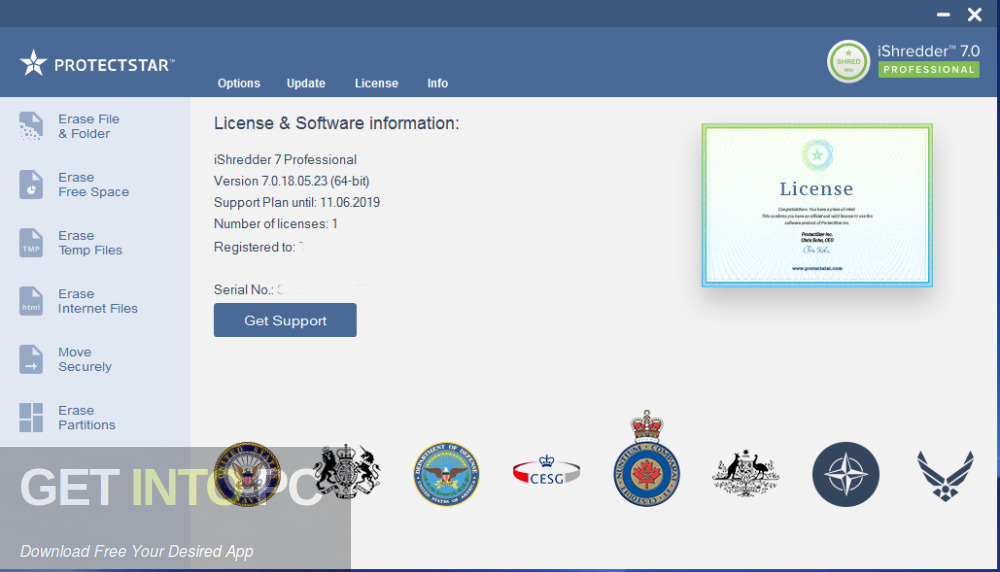Click the iShredder 7 Professional text

[x=285, y=159]
